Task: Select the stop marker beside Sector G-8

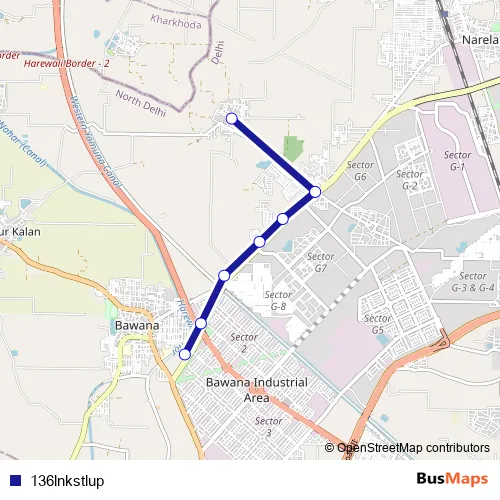Action: click(x=224, y=276)
